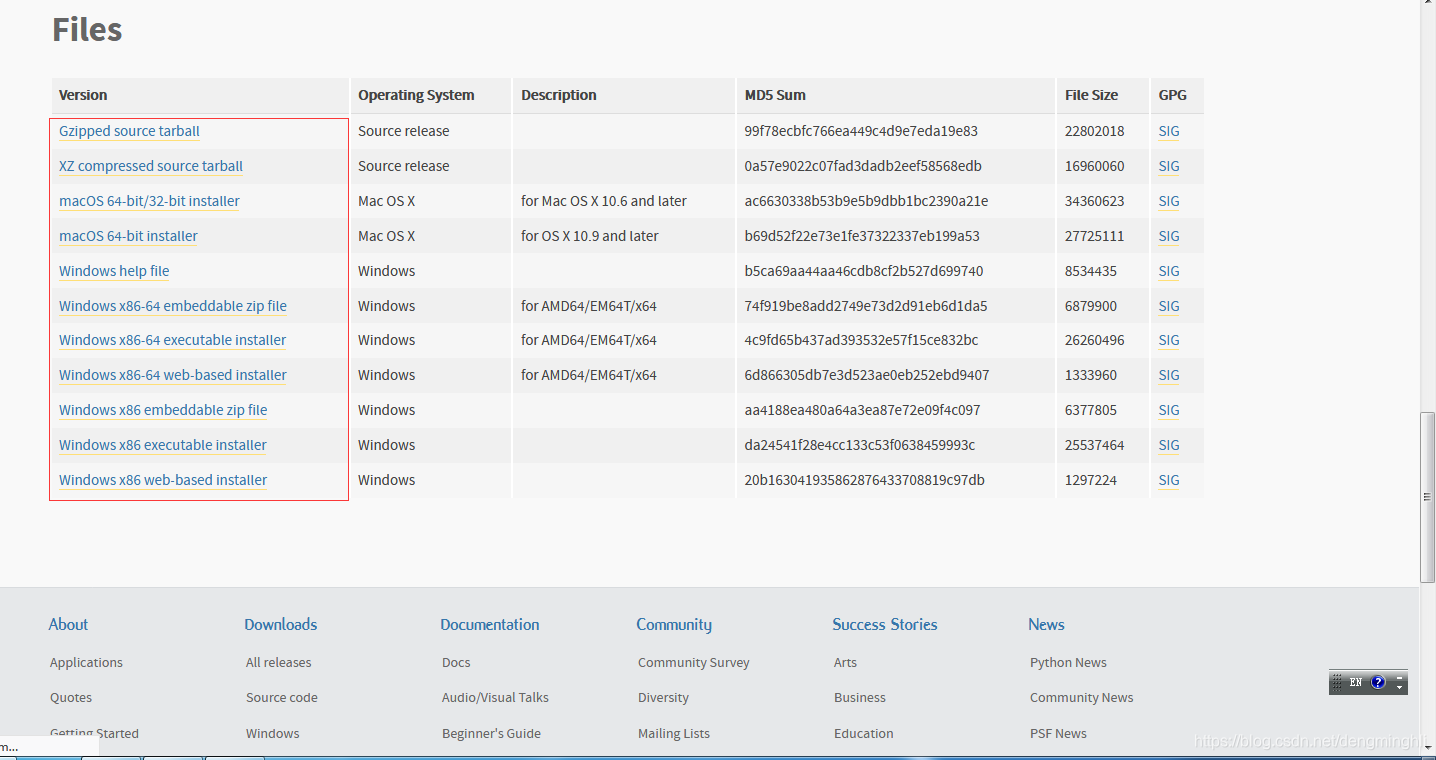Open SIG link for Gzipped source tarball
Image resolution: width=1436 pixels, height=760 pixels.
[1169, 131]
